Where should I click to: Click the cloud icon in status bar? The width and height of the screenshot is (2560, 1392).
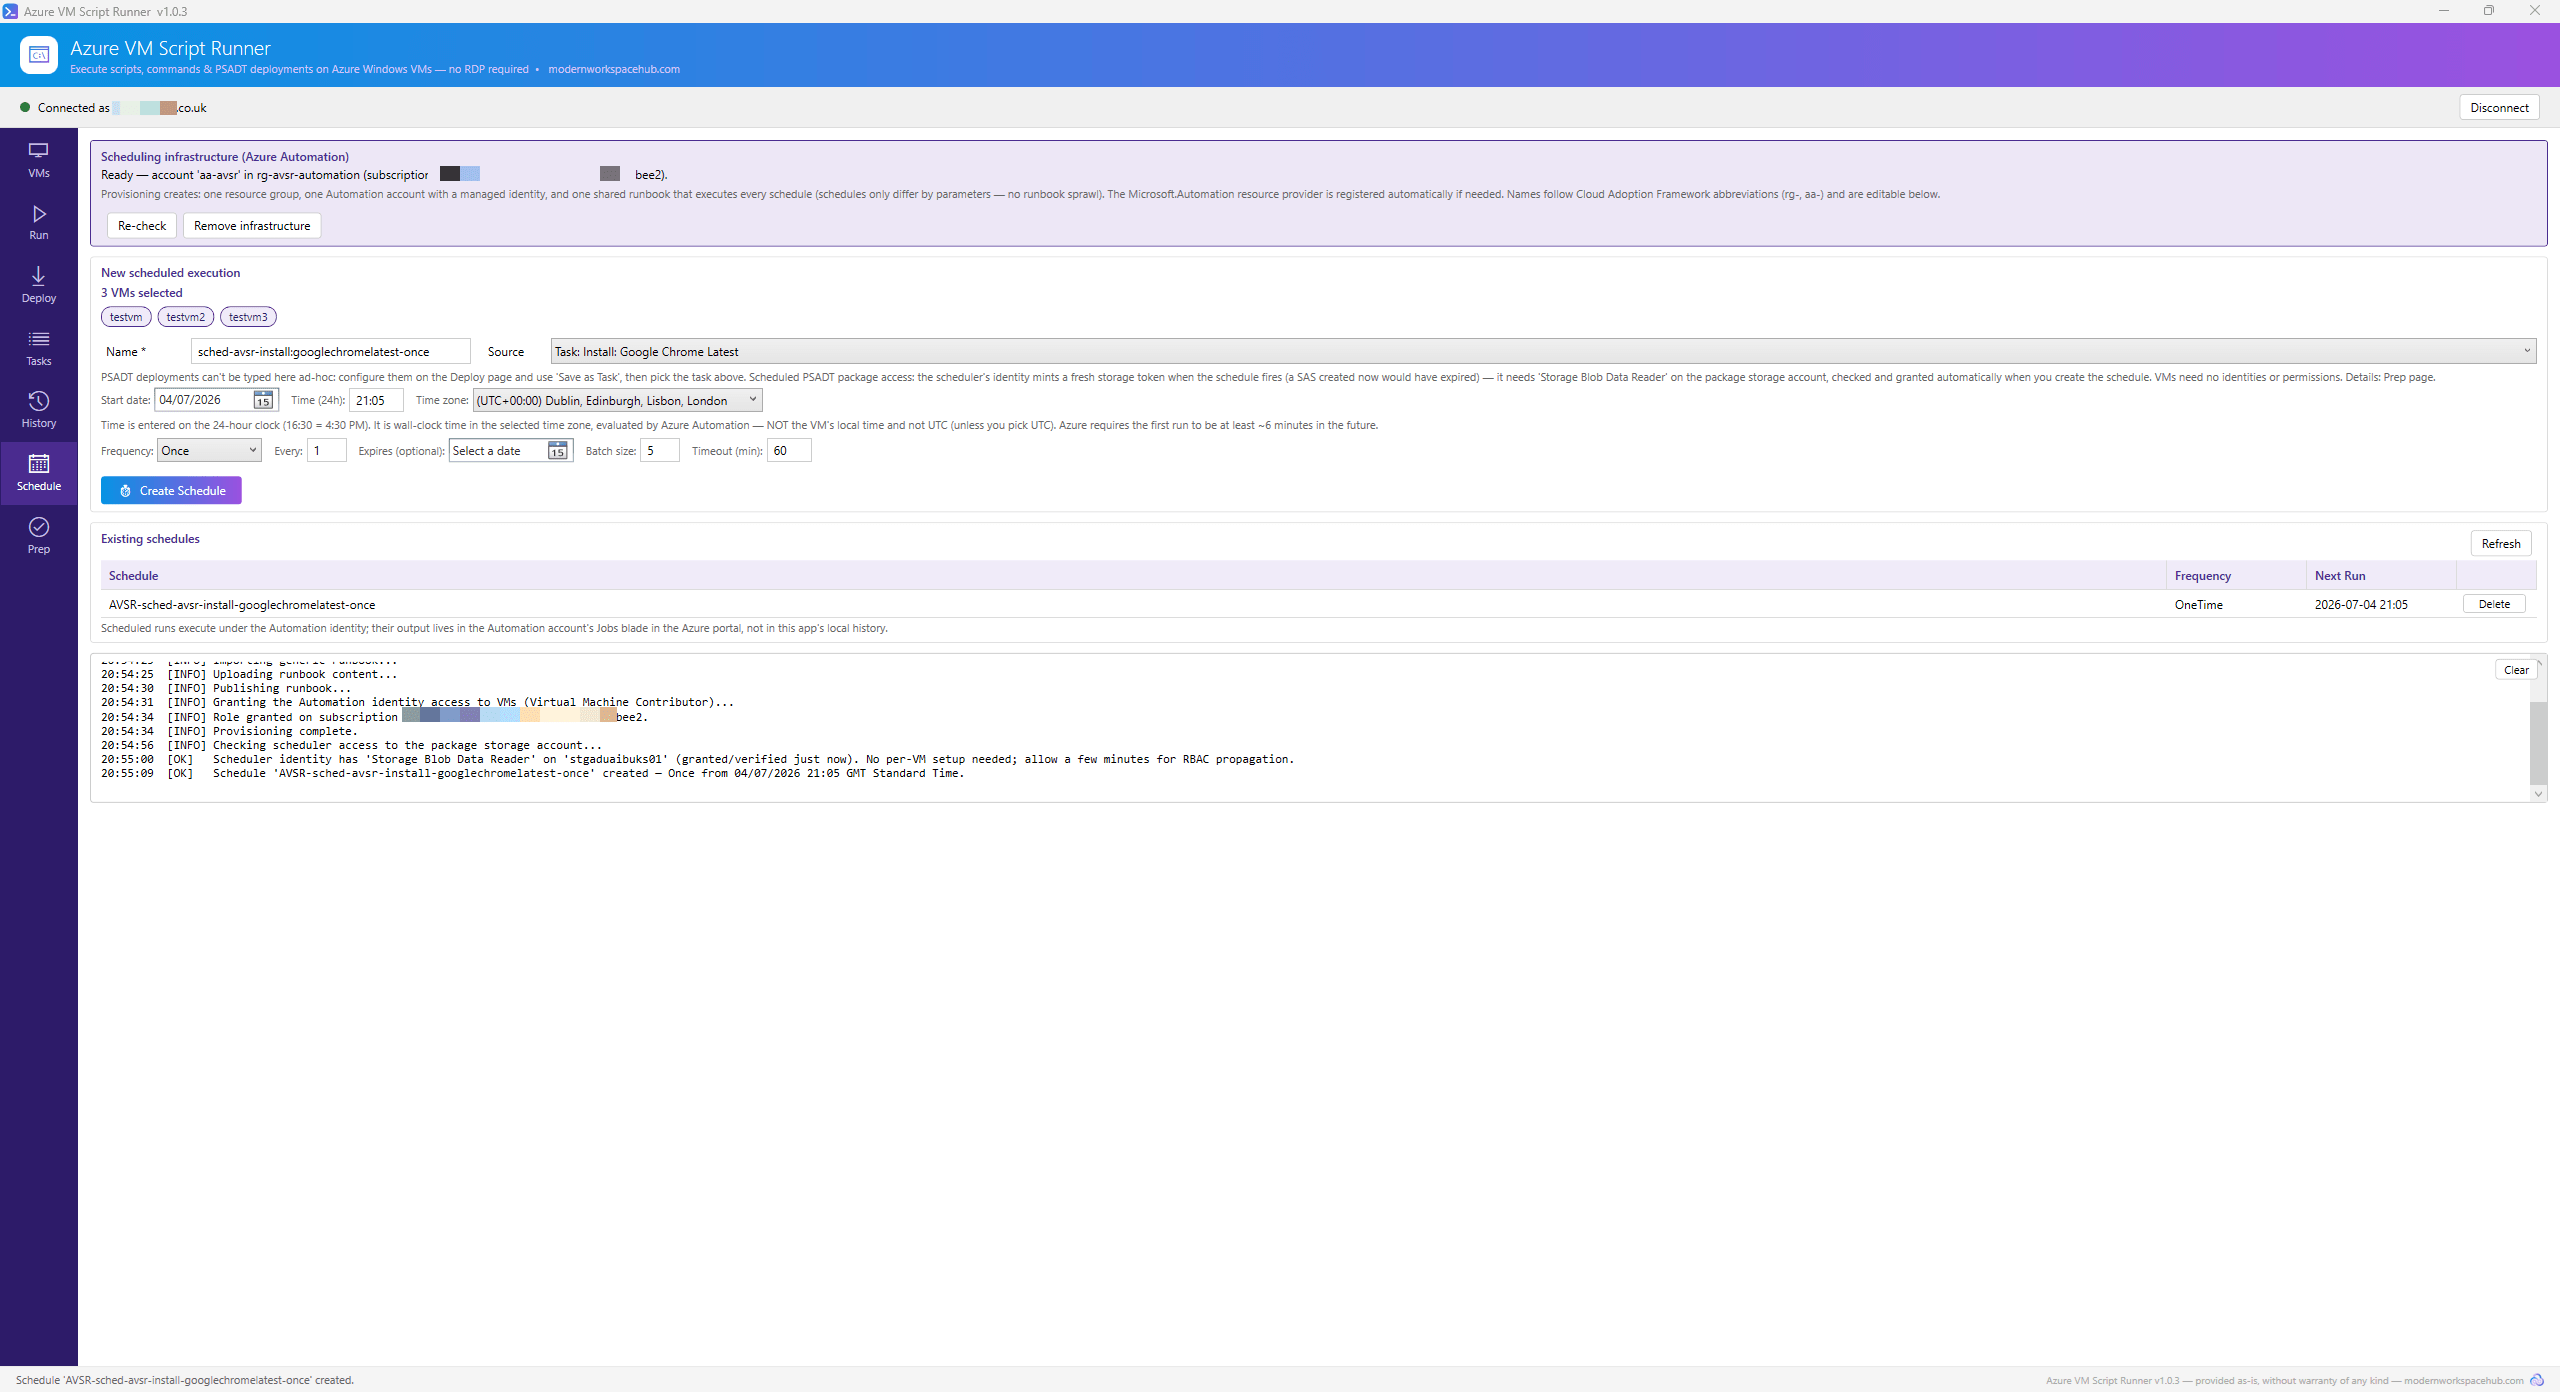click(2537, 1380)
